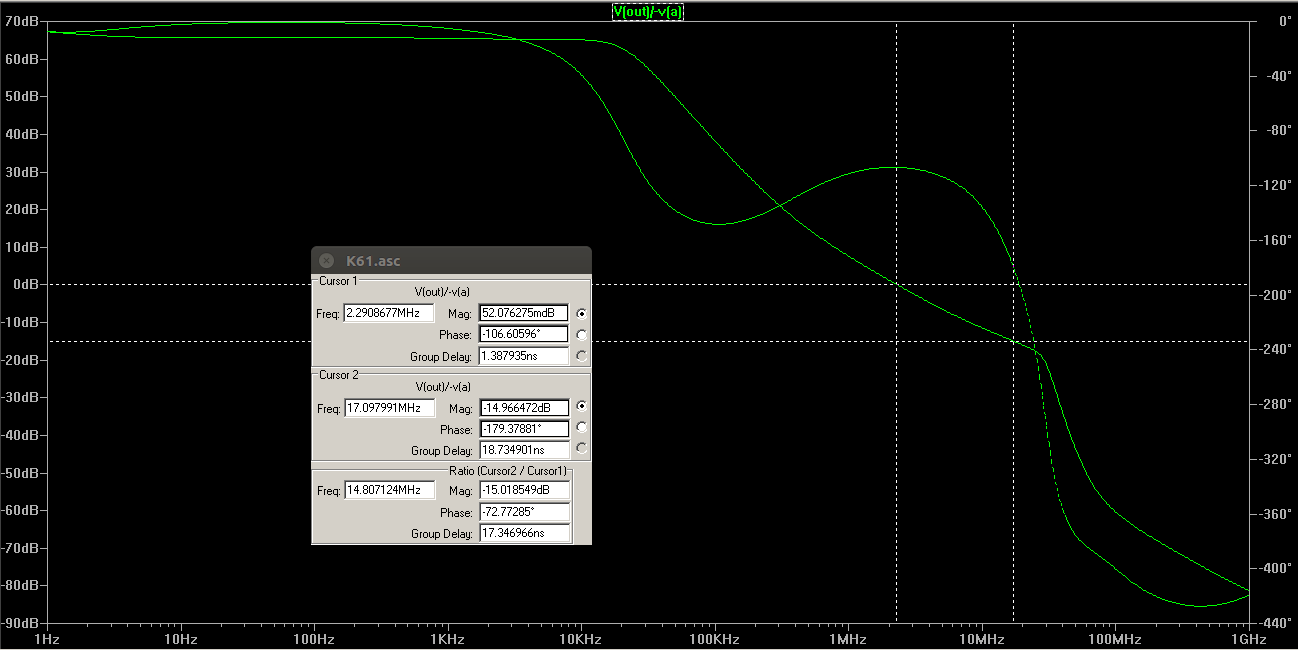Click Cursor 1 Phase field -106.60596°
Screen dimensions: 1298x650
point(524,335)
